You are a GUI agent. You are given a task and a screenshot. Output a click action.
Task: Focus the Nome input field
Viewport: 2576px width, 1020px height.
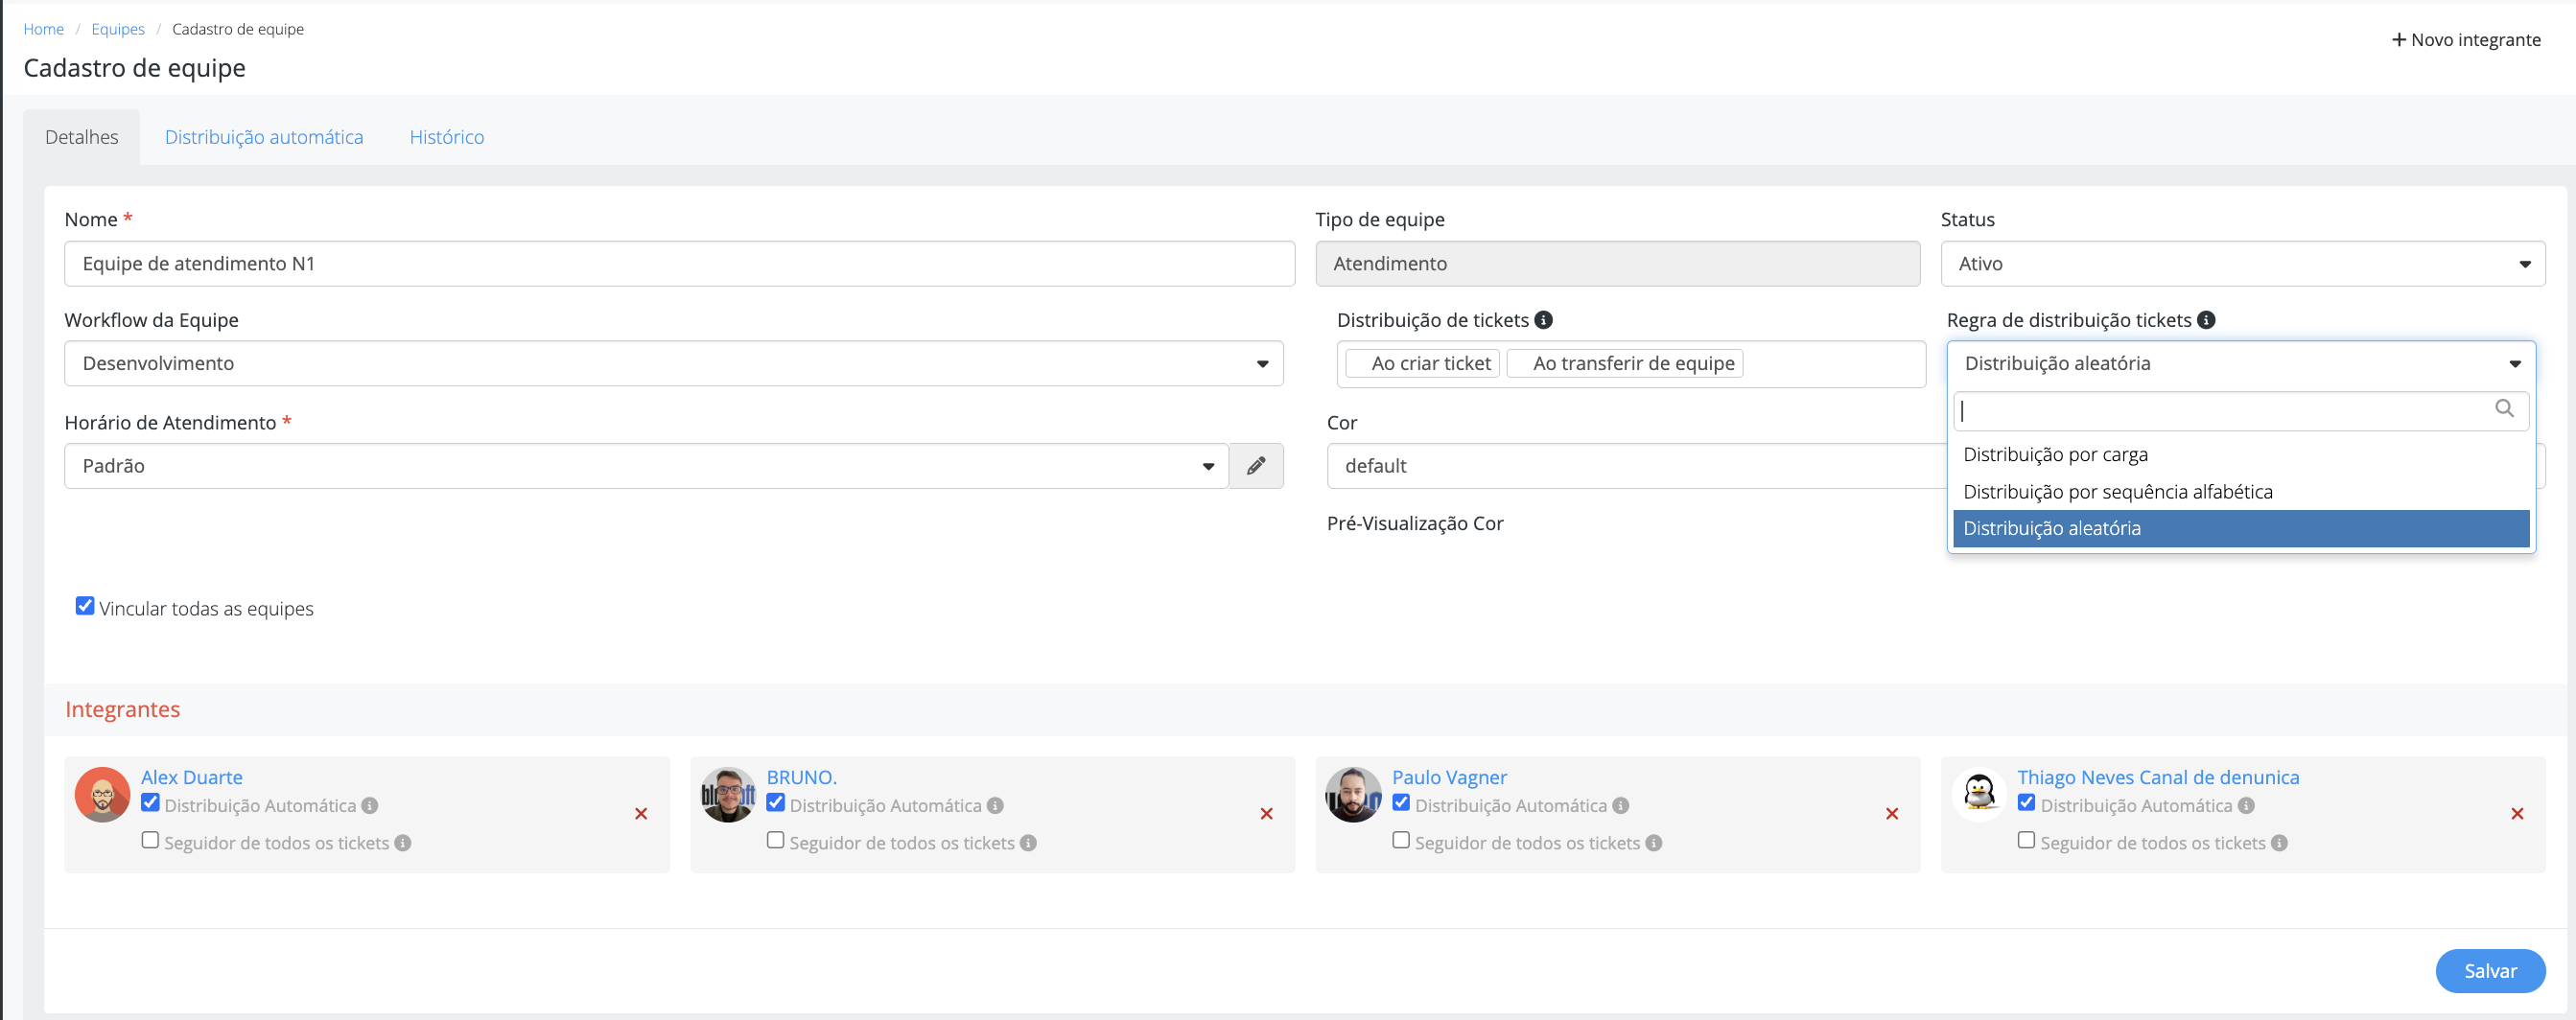click(680, 264)
